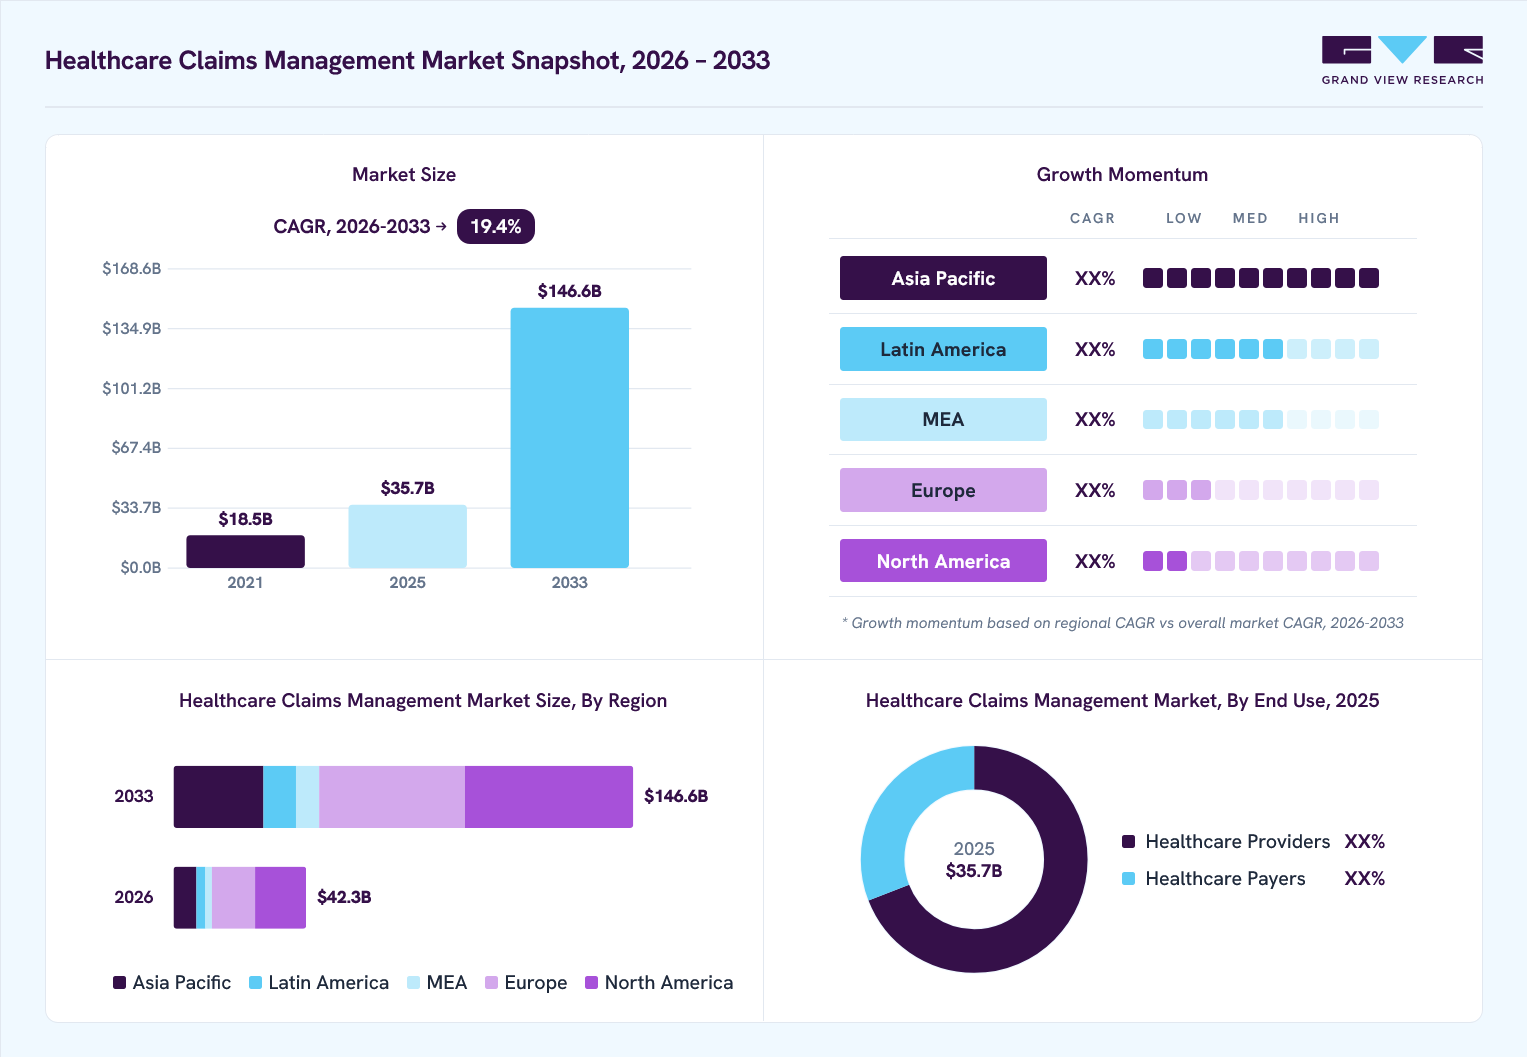Click the Europe momentum indicator squares
Image resolution: width=1527 pixels, height=1057 pixels.
[x=1261, y=490]
